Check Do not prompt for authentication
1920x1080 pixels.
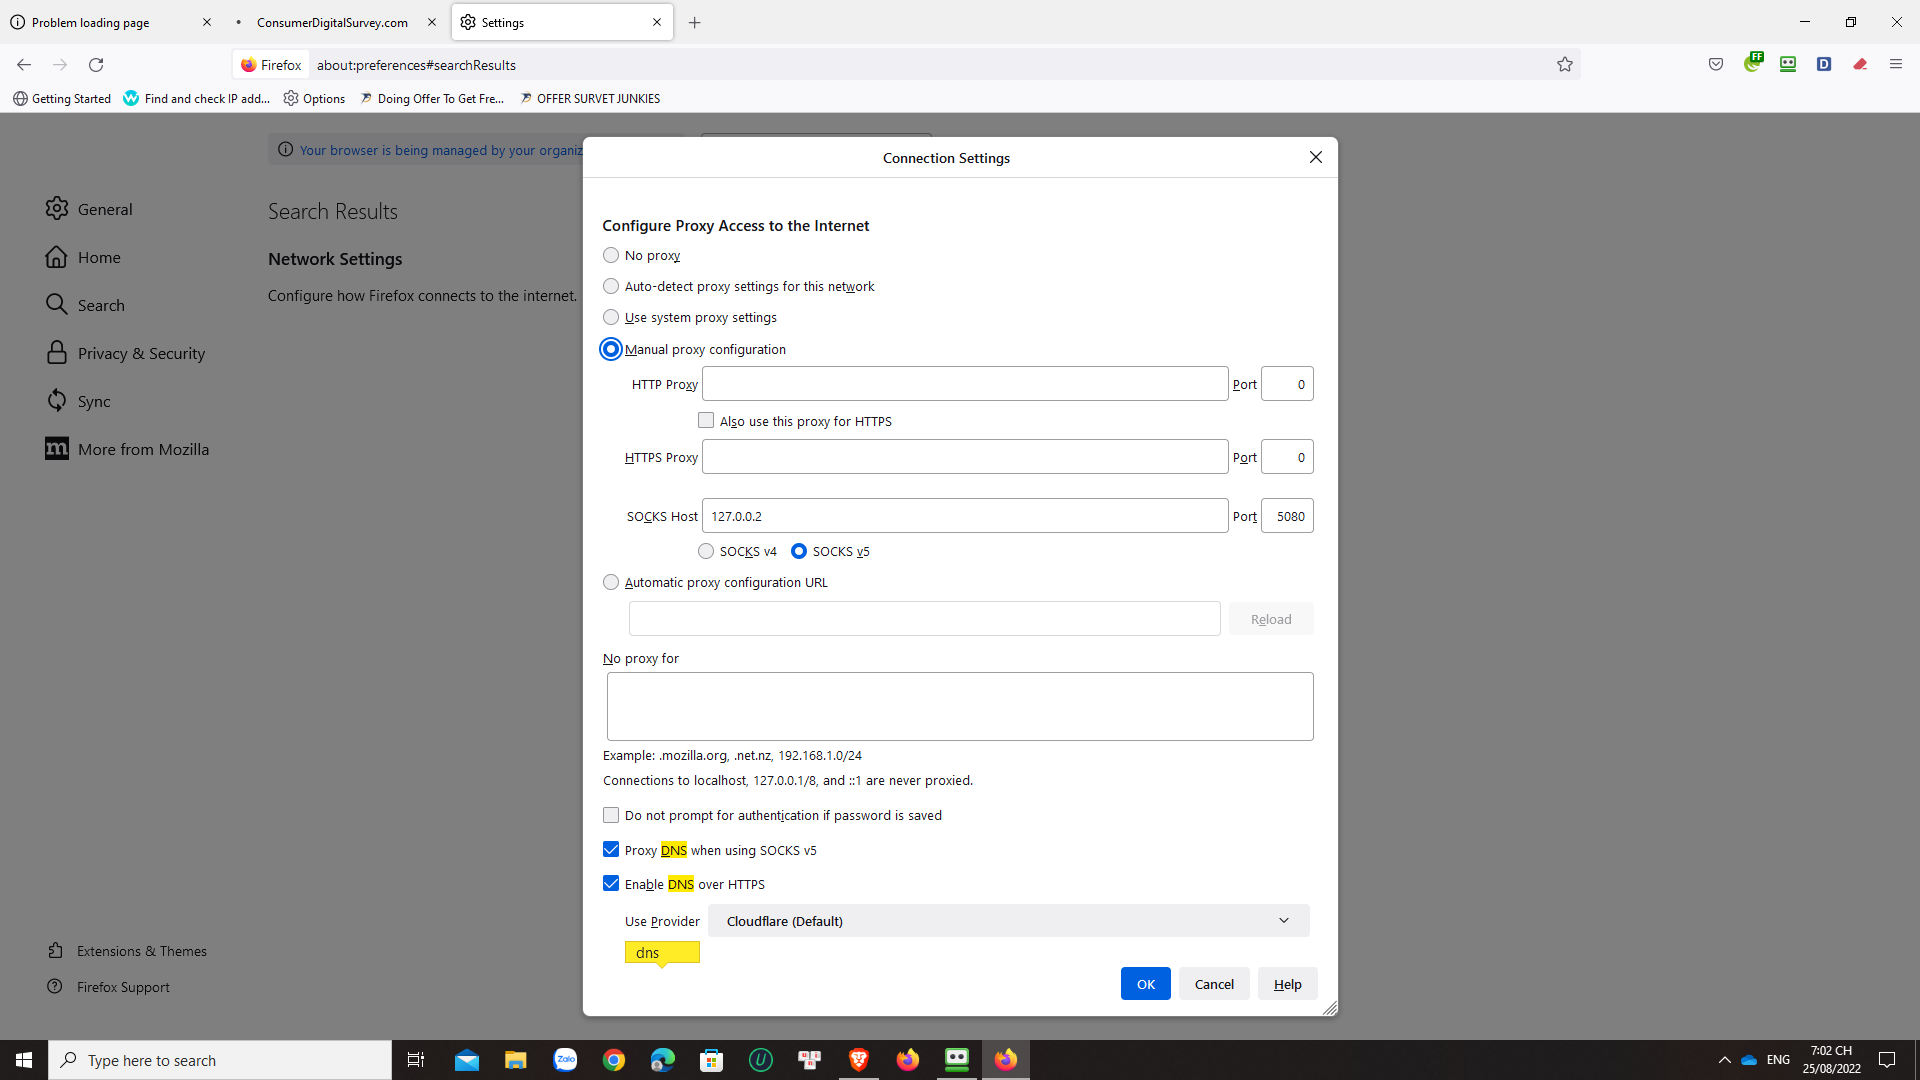click(611, 815)
